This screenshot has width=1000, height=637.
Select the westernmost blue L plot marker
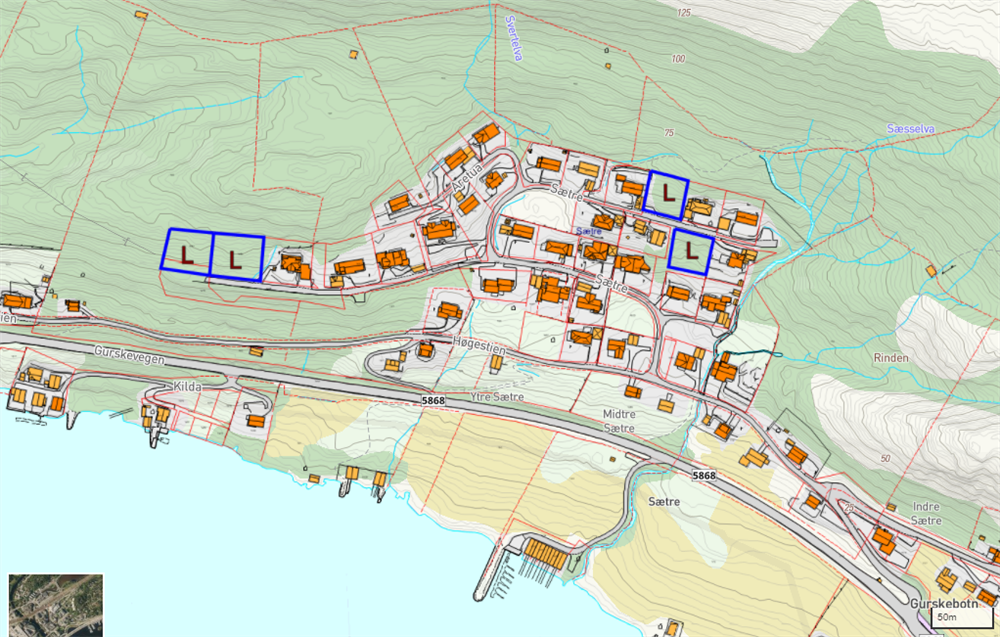point(186,251)
